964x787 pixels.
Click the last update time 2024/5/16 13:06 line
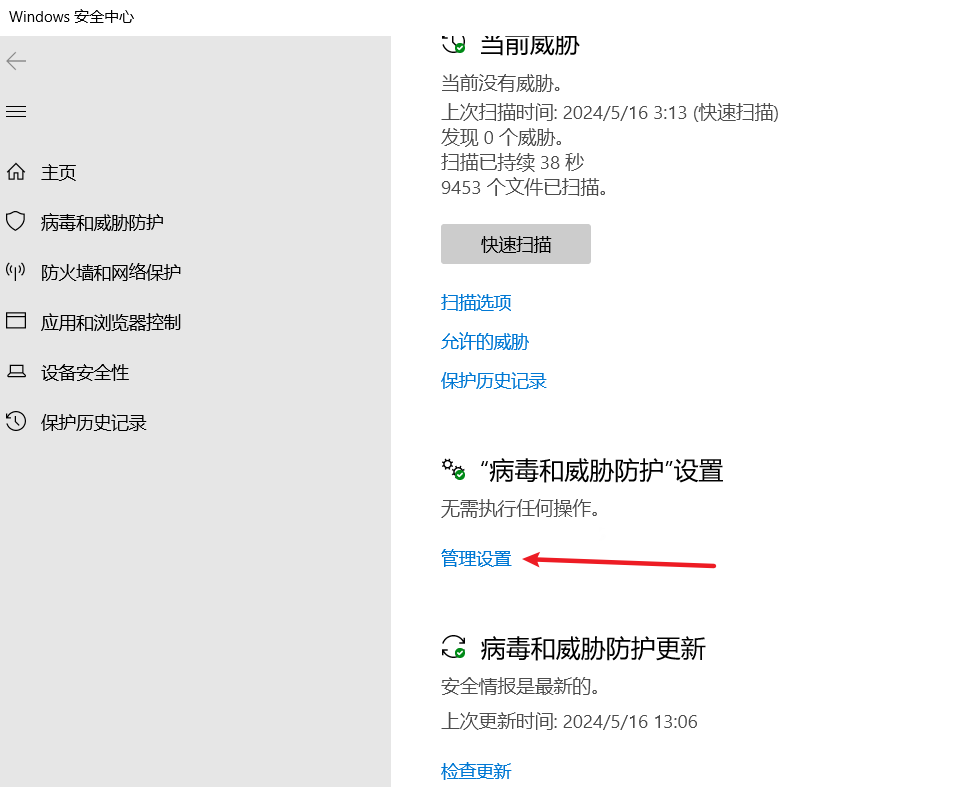tap(569, 721)
